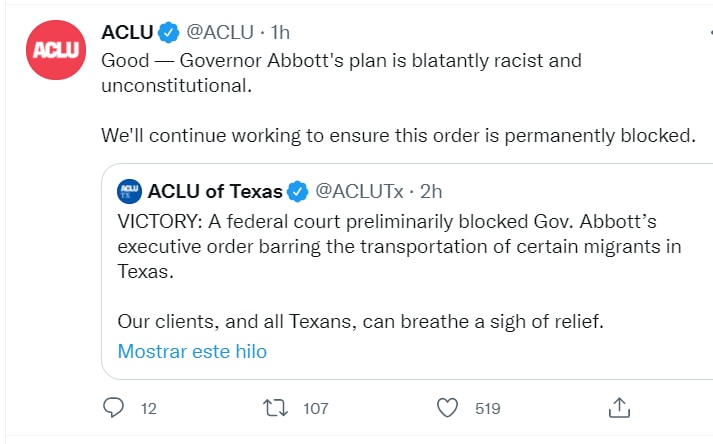Open the @ACLUTx handle link
The image size is (713, 444).
click(x=361, y=190)
